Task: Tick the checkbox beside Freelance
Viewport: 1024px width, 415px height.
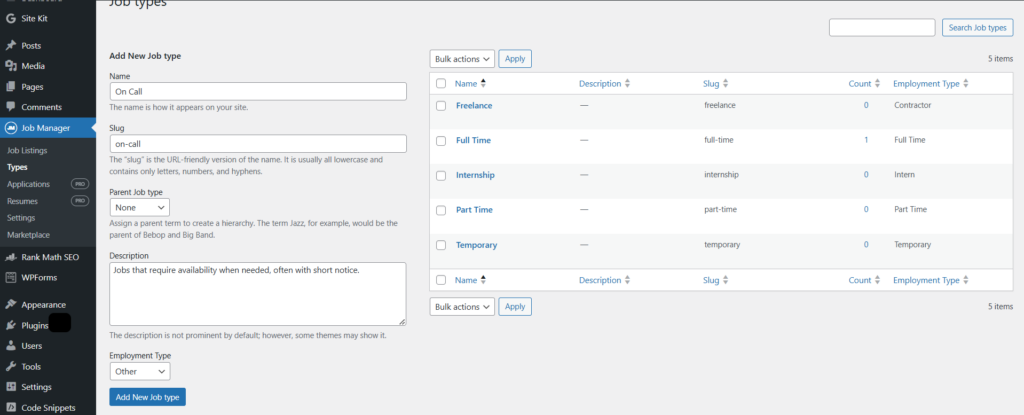Action: 441,106
